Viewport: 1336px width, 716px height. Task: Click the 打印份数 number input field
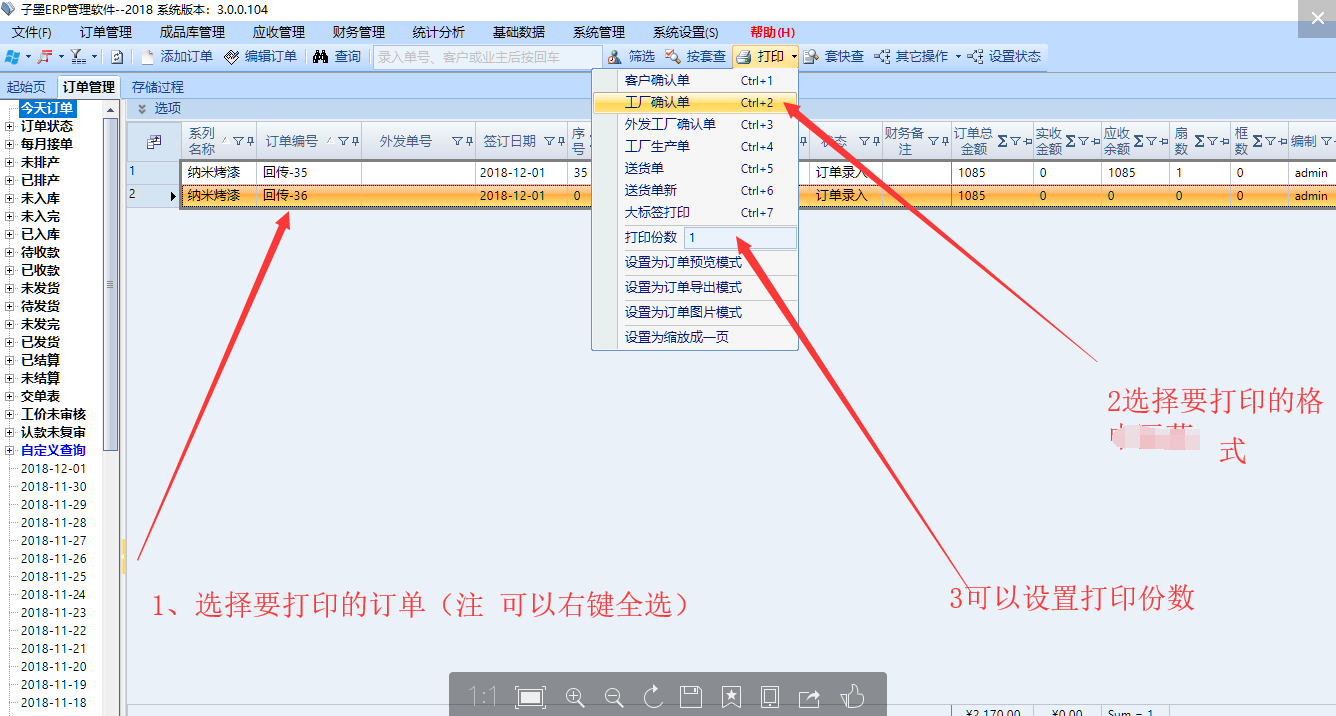pos(740,238)
